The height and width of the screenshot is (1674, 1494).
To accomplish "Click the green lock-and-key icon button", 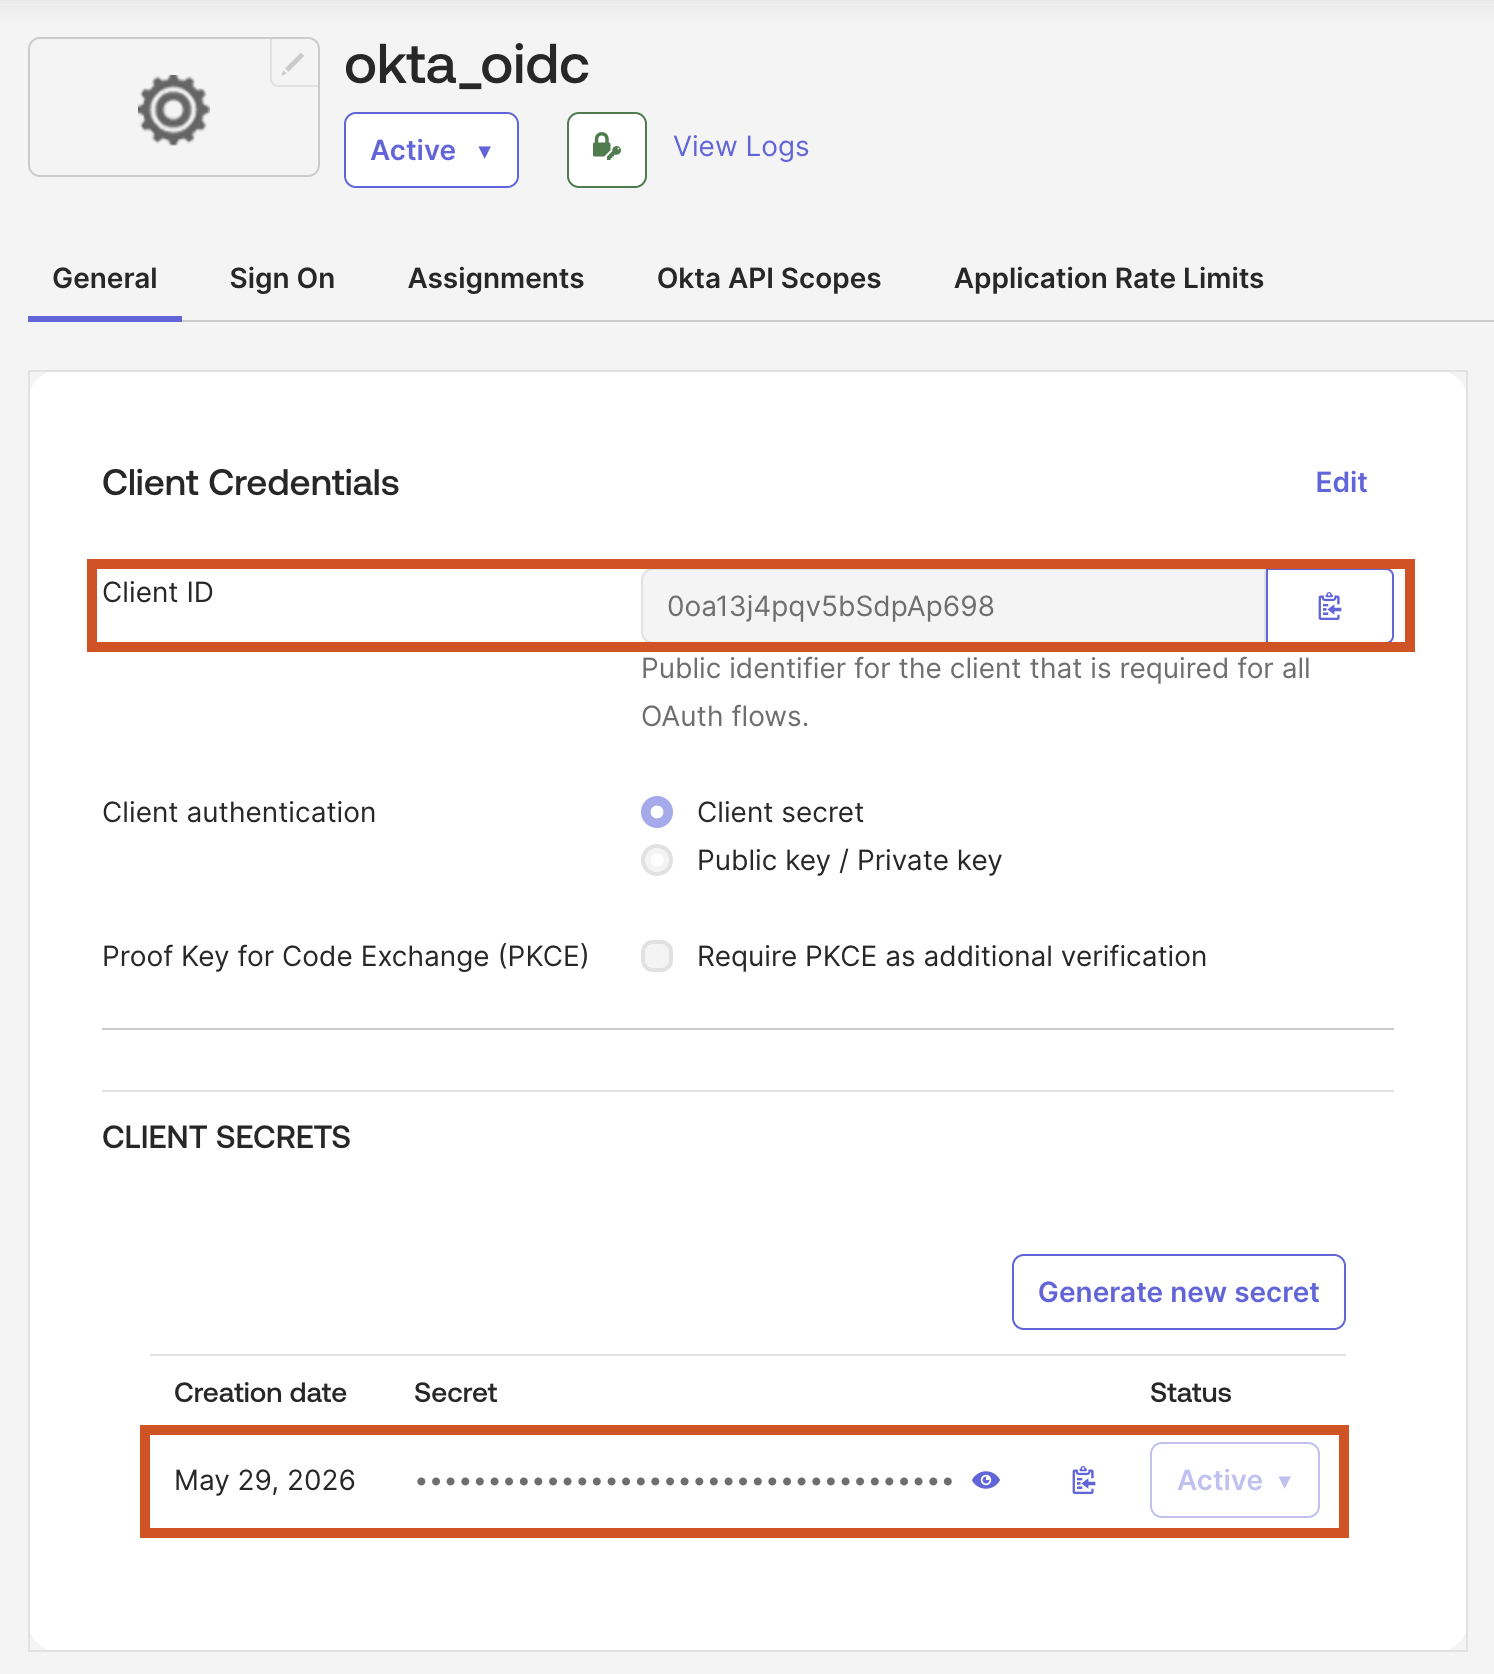I will 607,150.
